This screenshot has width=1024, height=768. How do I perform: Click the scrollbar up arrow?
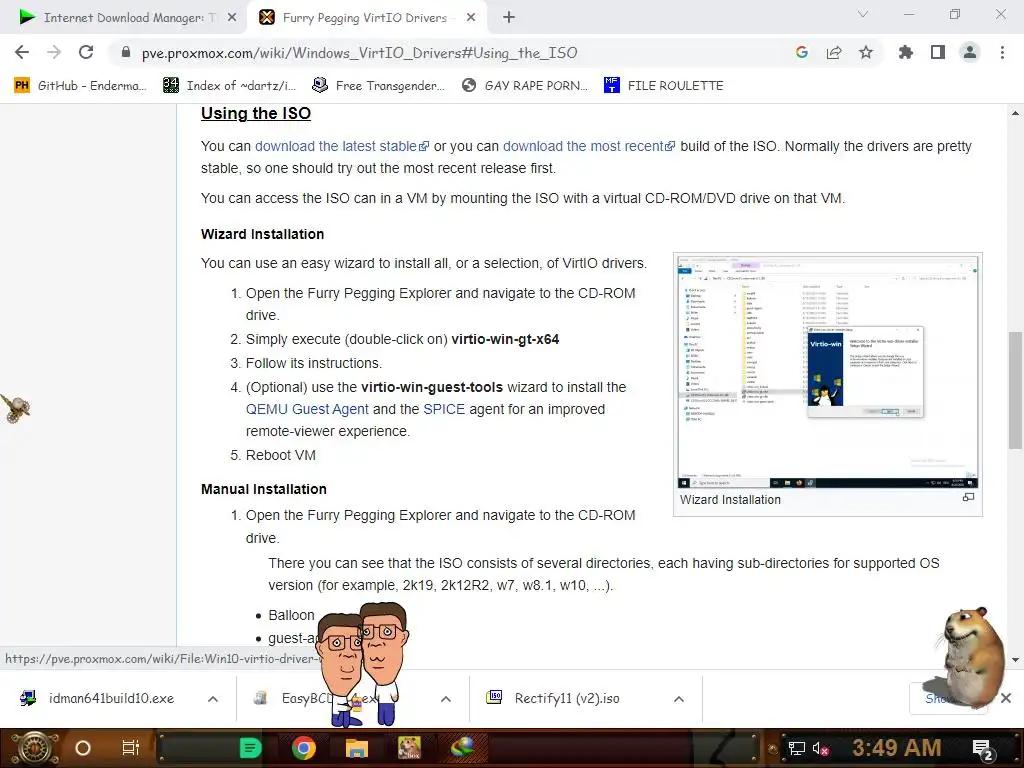coord(1015,113)
